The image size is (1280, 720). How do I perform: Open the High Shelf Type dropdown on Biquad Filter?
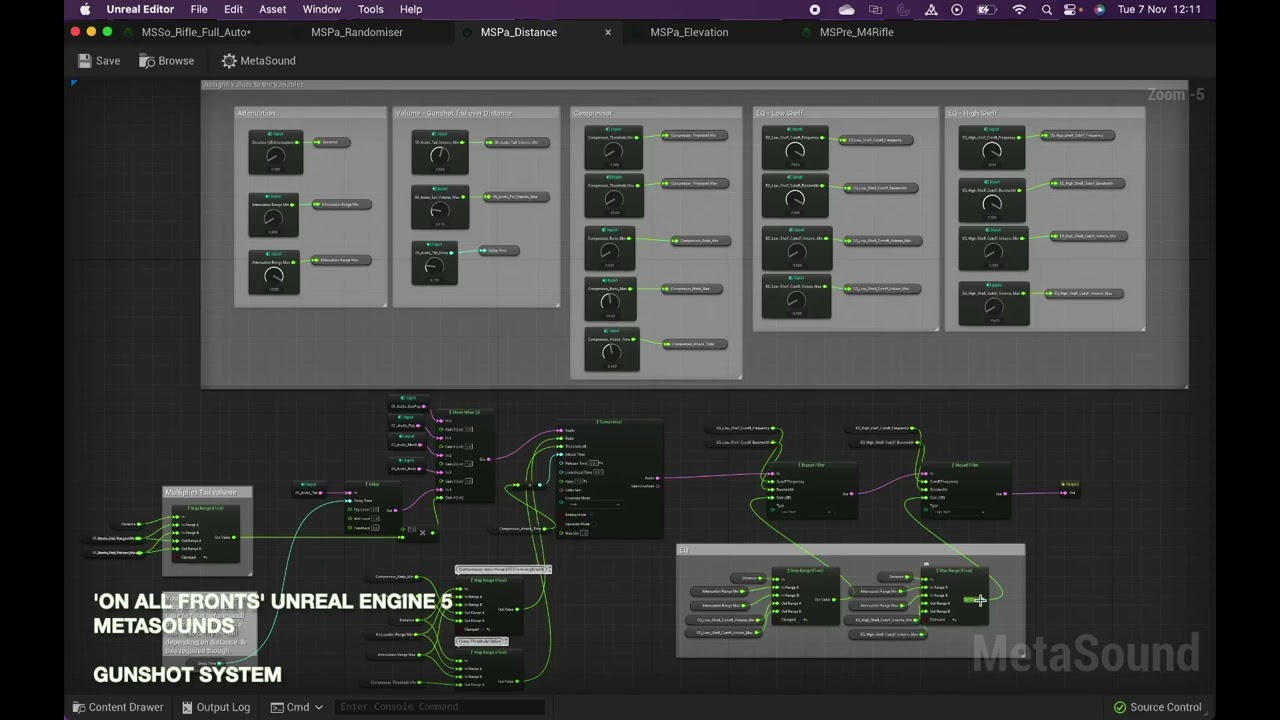tap(957, 512)
